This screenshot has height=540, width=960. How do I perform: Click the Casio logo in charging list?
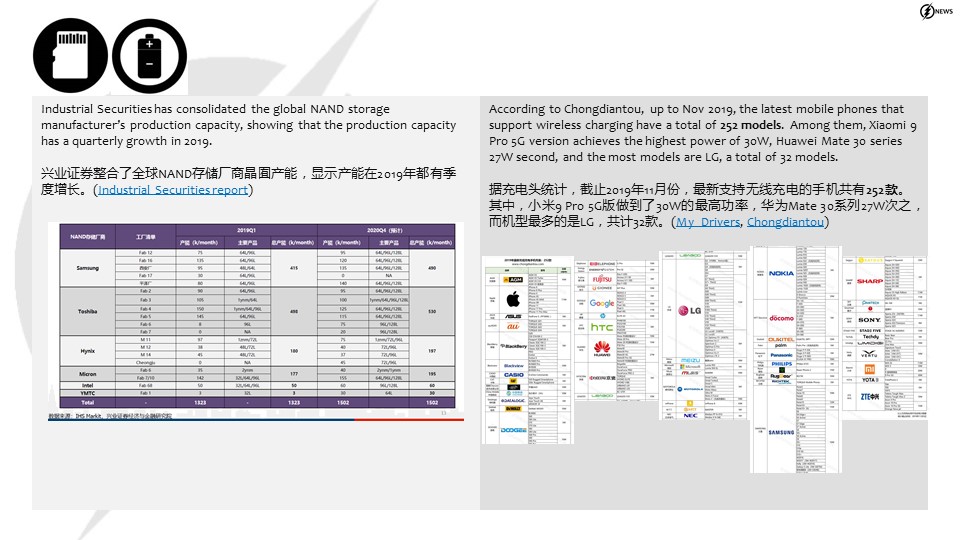click(514, 375)
